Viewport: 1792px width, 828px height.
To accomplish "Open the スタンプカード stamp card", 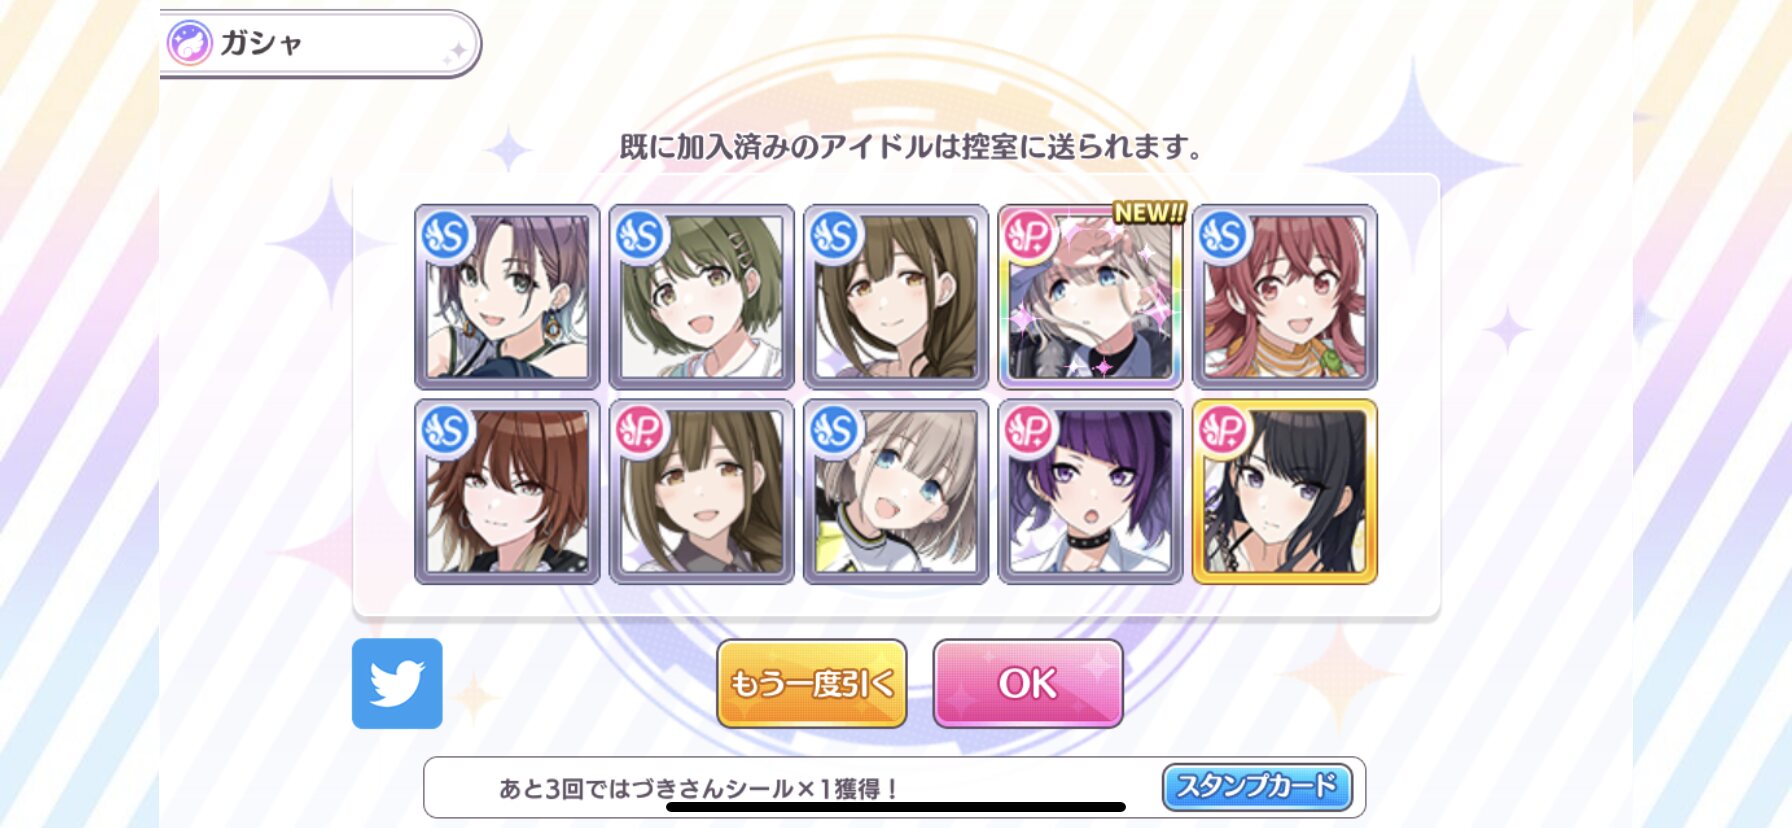I will point(1257,787).
